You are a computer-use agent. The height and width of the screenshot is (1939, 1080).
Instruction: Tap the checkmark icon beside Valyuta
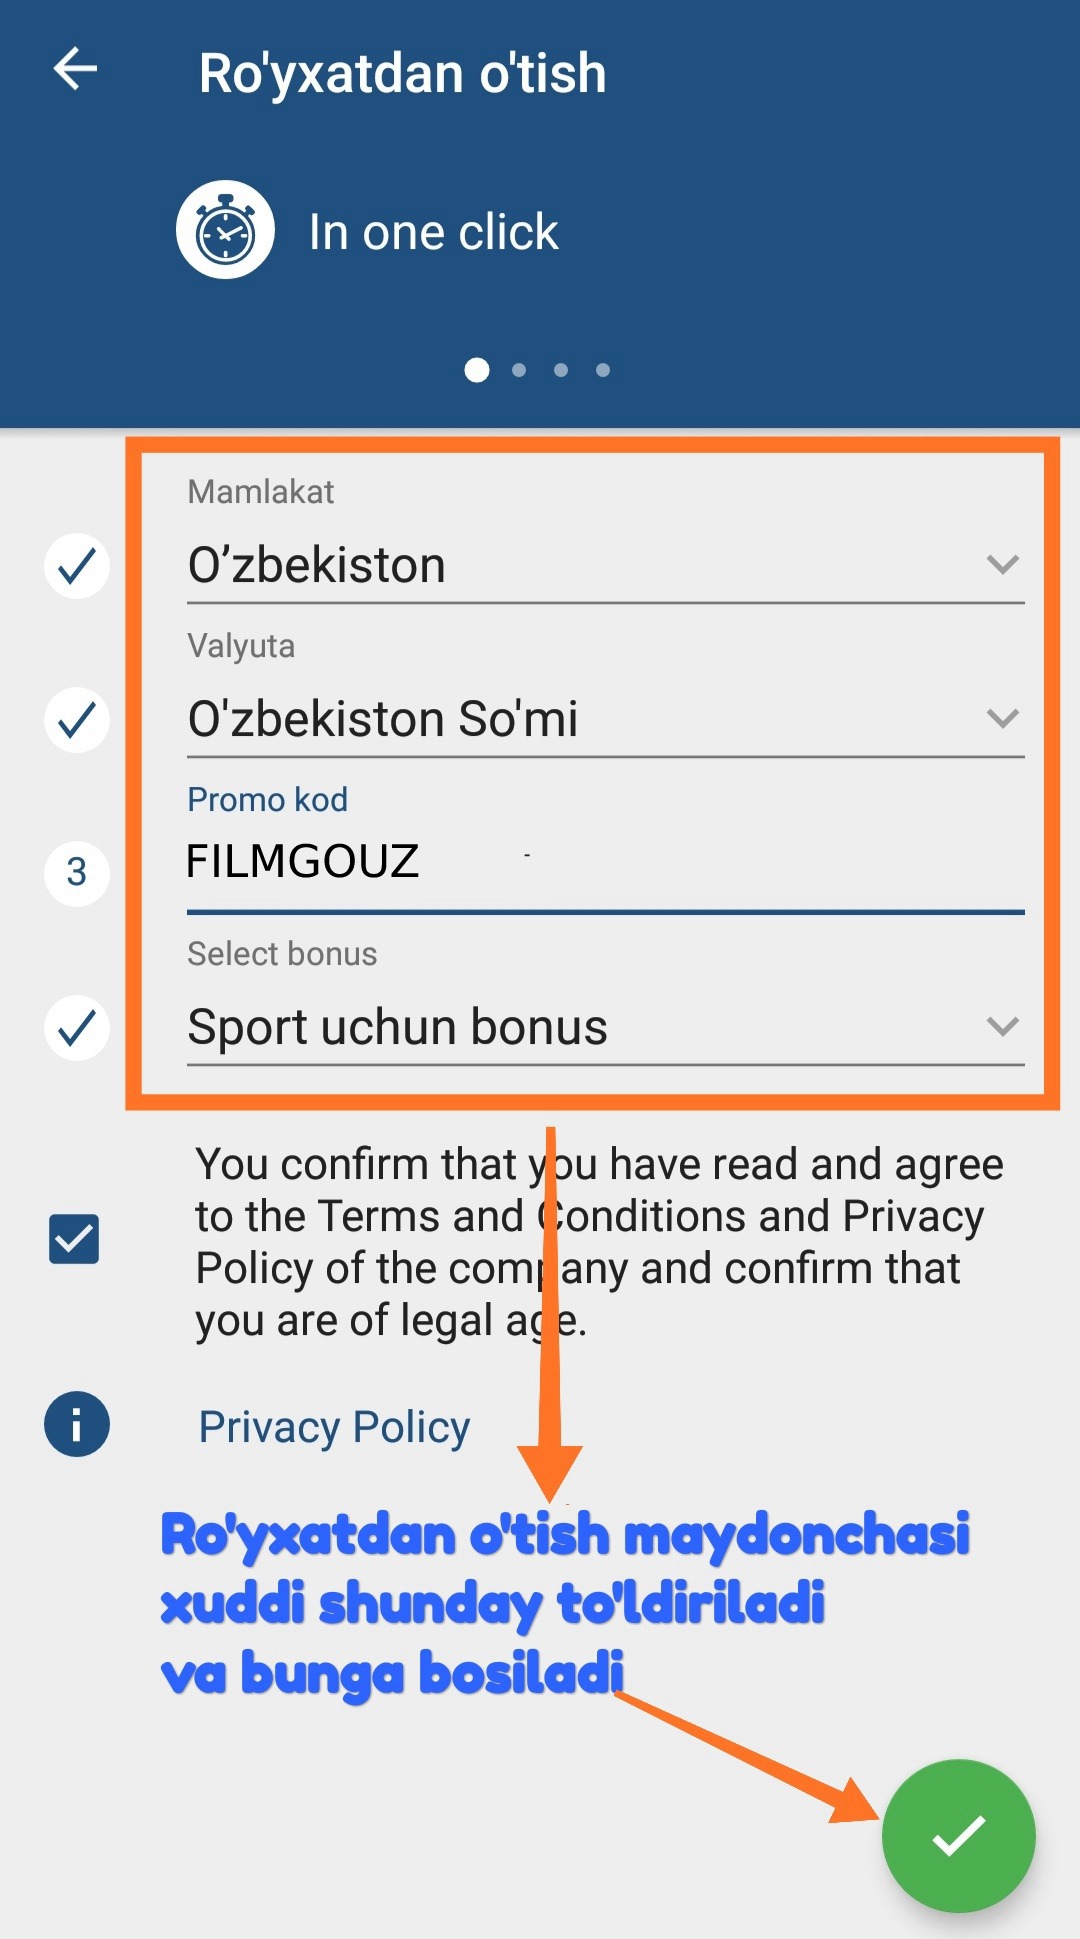coord(77,720)
